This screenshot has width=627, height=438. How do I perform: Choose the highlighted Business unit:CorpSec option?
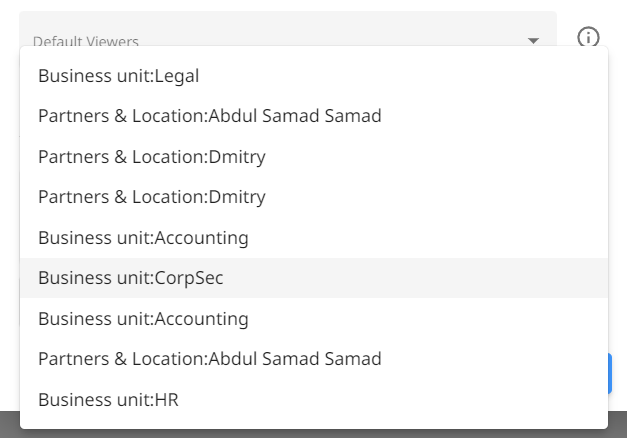(314, 278)
